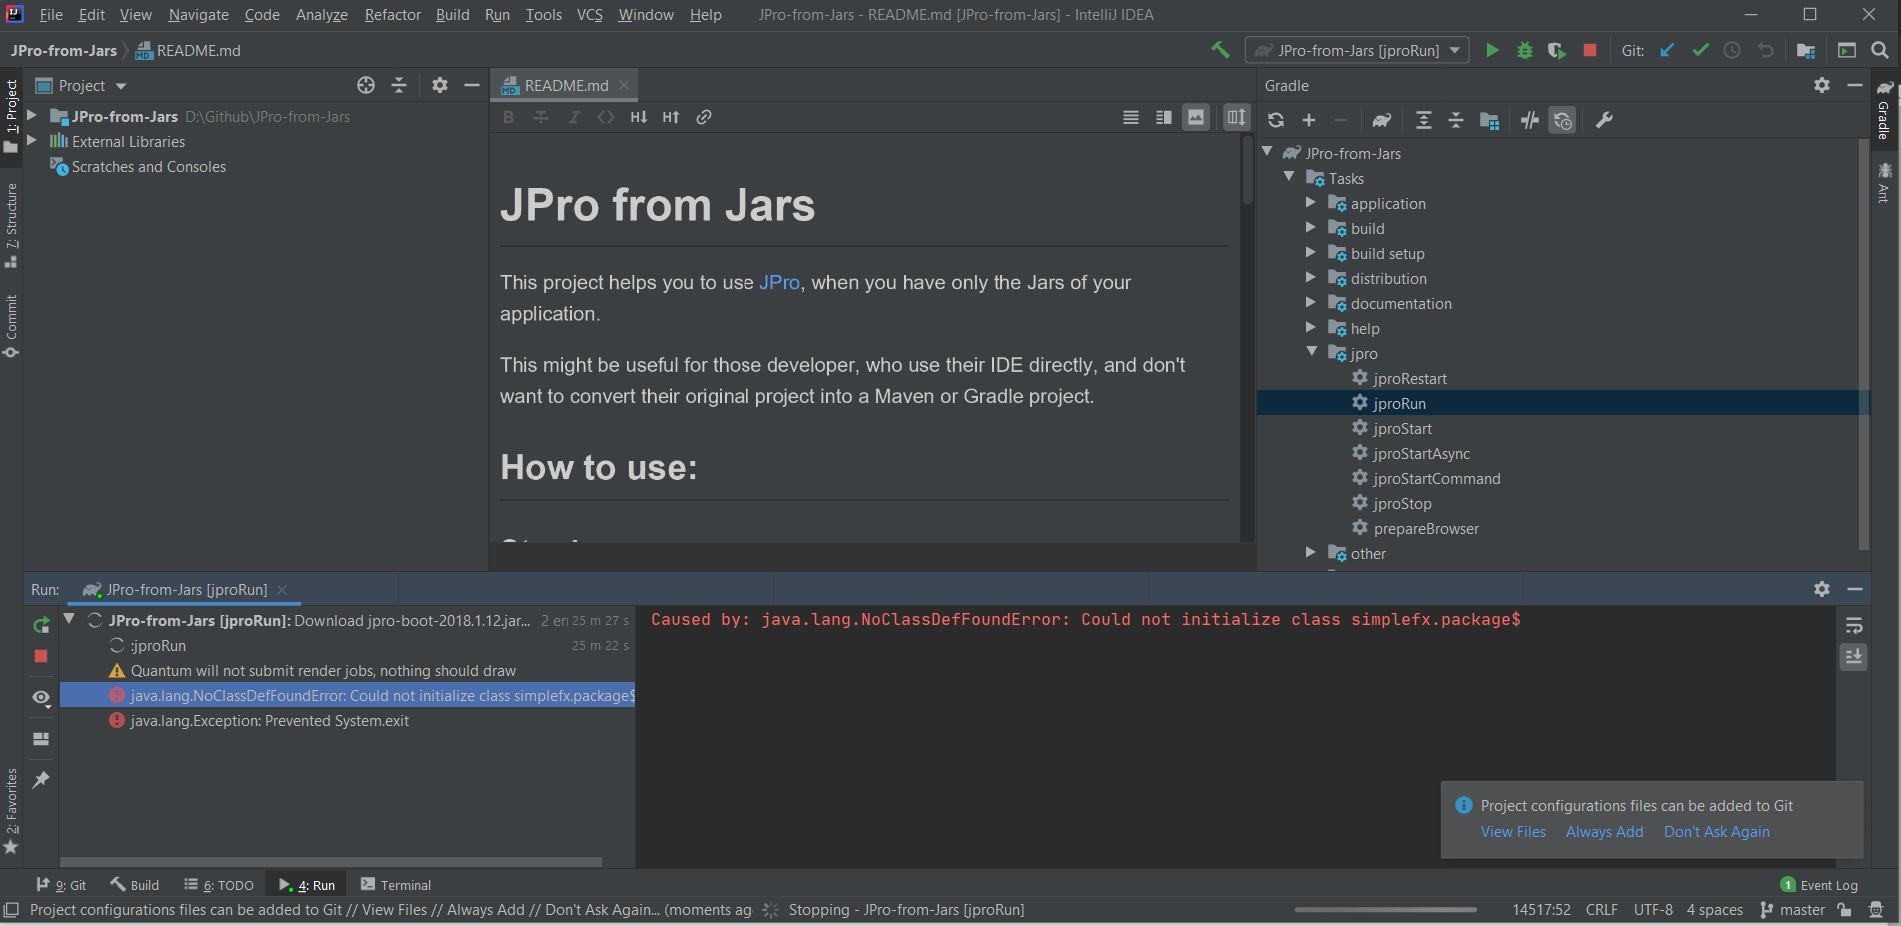The width and height of the screenshot is (1901, 926).
Task: Reload all Gradle projects
Action: click(1276, 120)
